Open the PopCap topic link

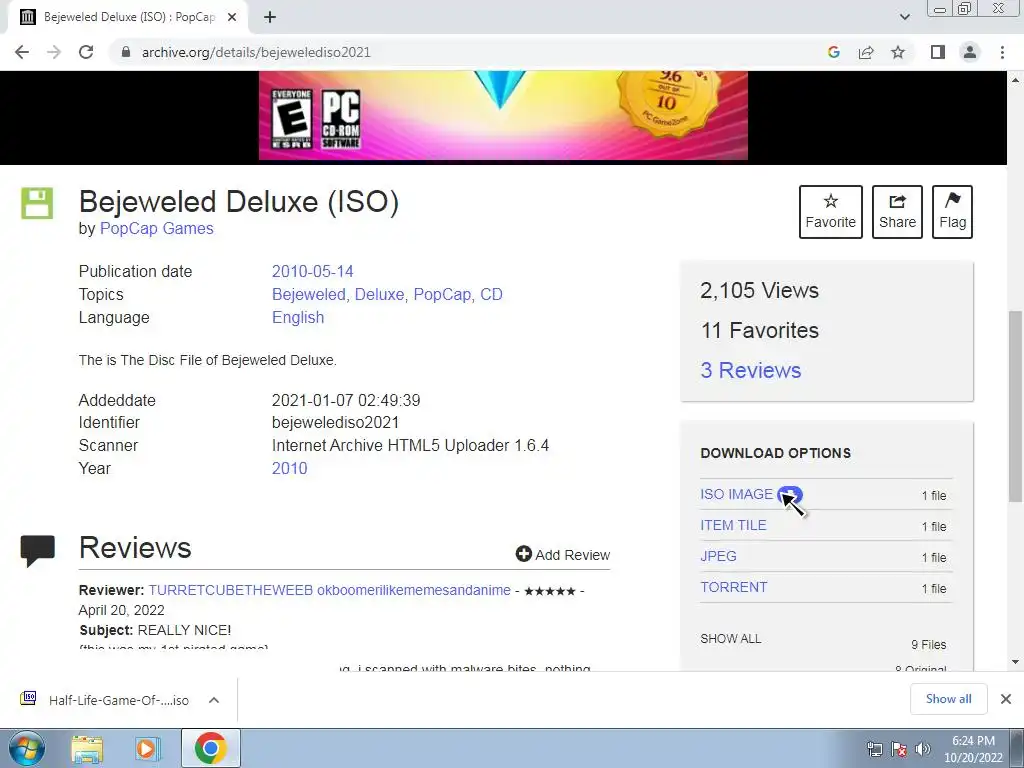(x=442, y=295)
